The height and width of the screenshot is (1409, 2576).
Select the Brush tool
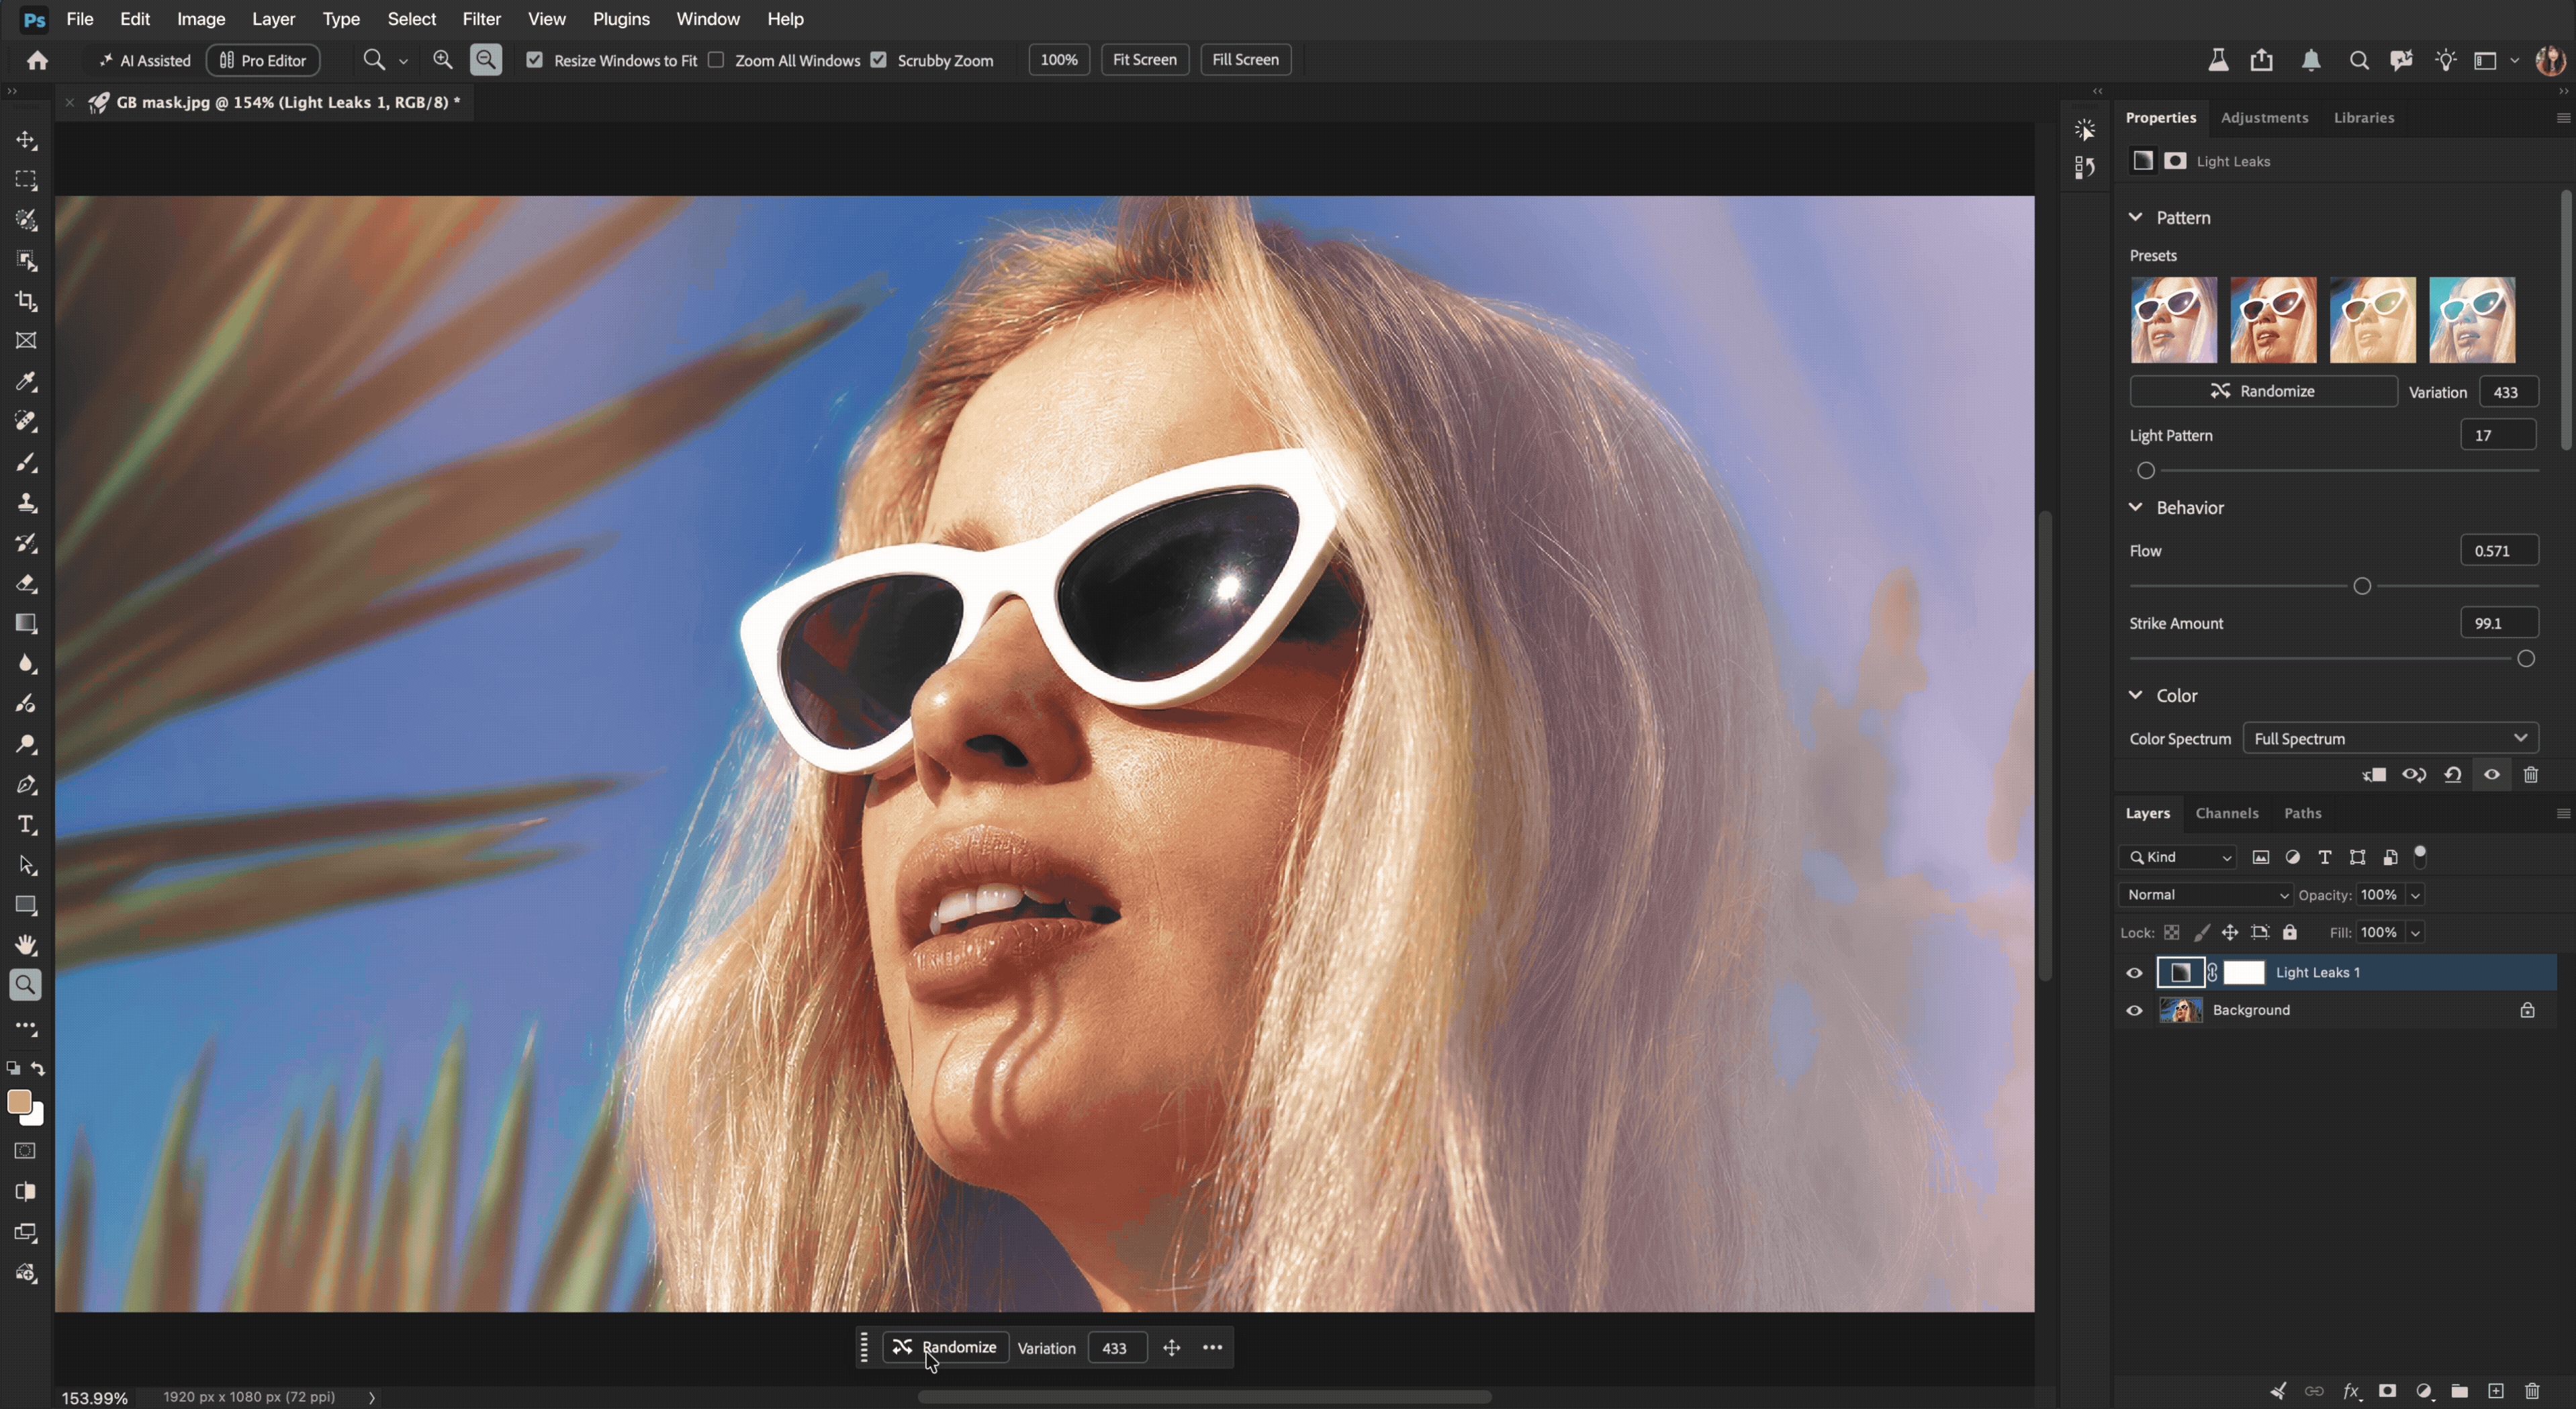point(27,462)
